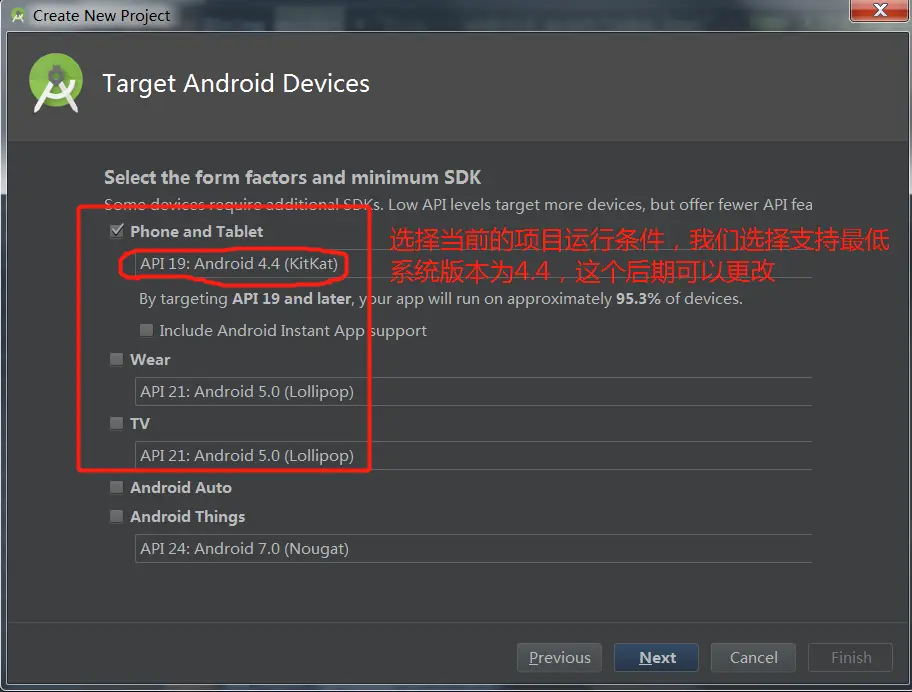Click the Phone and Tablet label
Viewport: 912px width, 692px height.
tap(197, 231)
